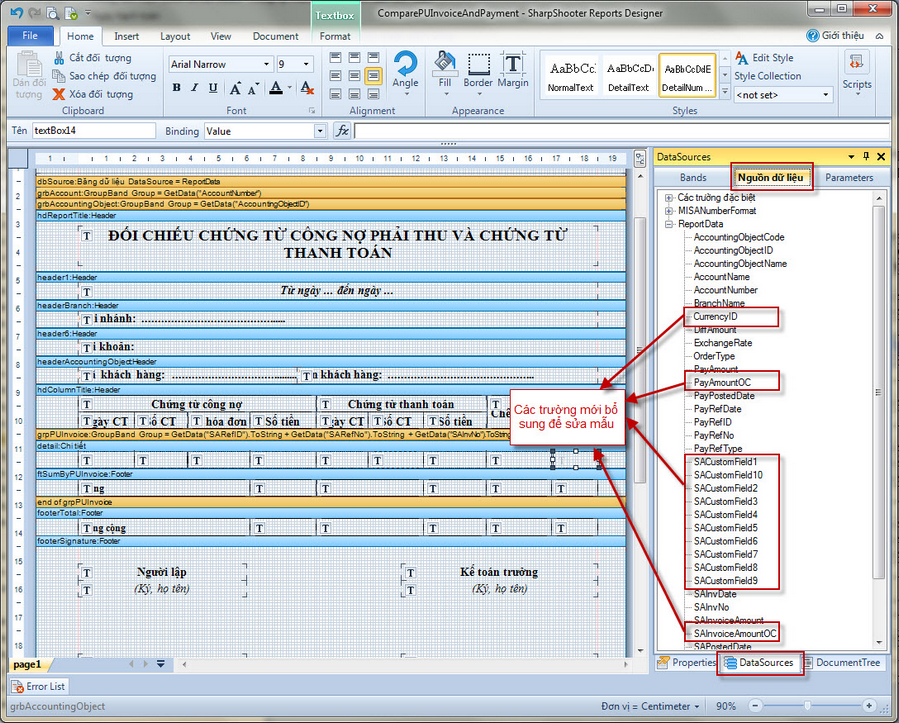The image size is (899, 723).
Task: Click the Tên name input field
Action: click(93, 131)
